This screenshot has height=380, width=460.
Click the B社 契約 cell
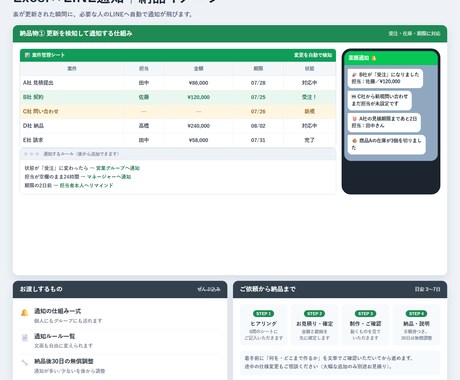coord(72,97)
